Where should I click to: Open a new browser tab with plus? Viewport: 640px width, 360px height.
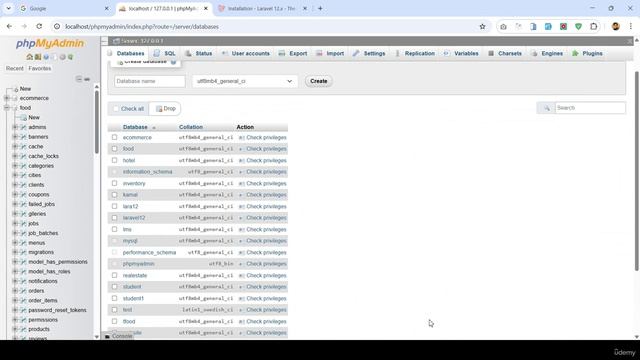click(x=320, y=8)
